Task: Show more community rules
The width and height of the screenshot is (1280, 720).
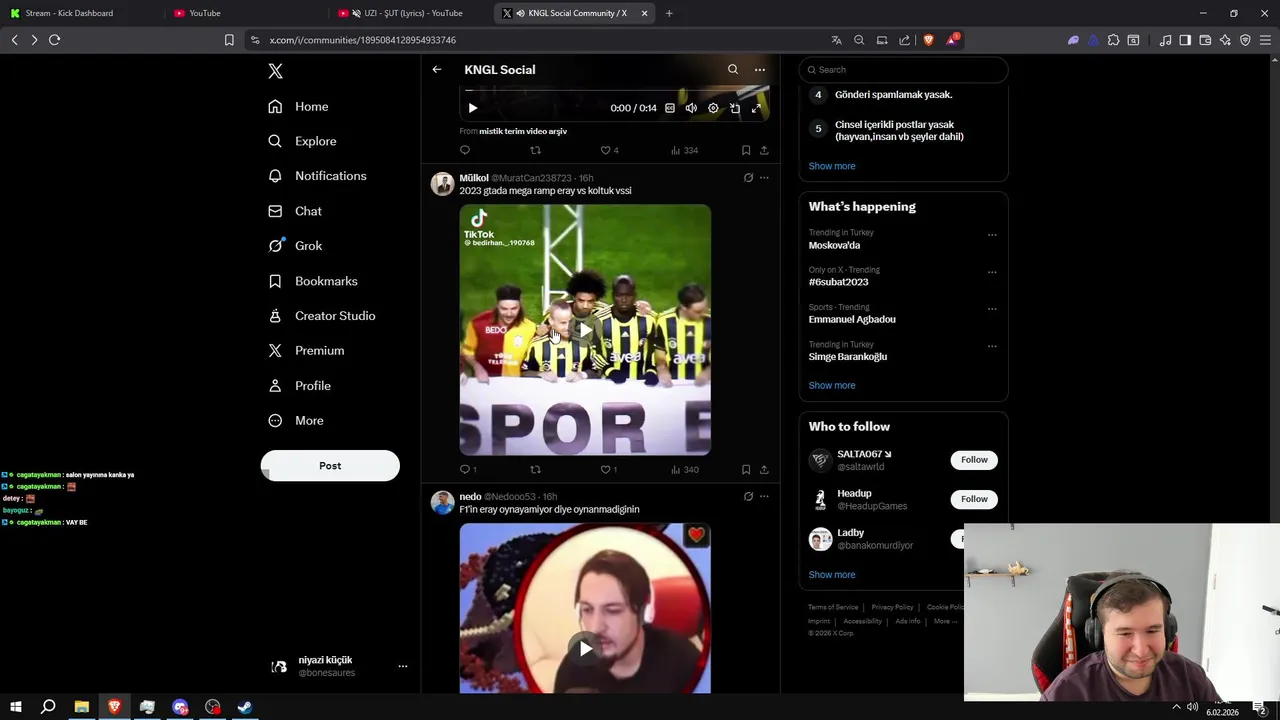Action: coord(831,166)
